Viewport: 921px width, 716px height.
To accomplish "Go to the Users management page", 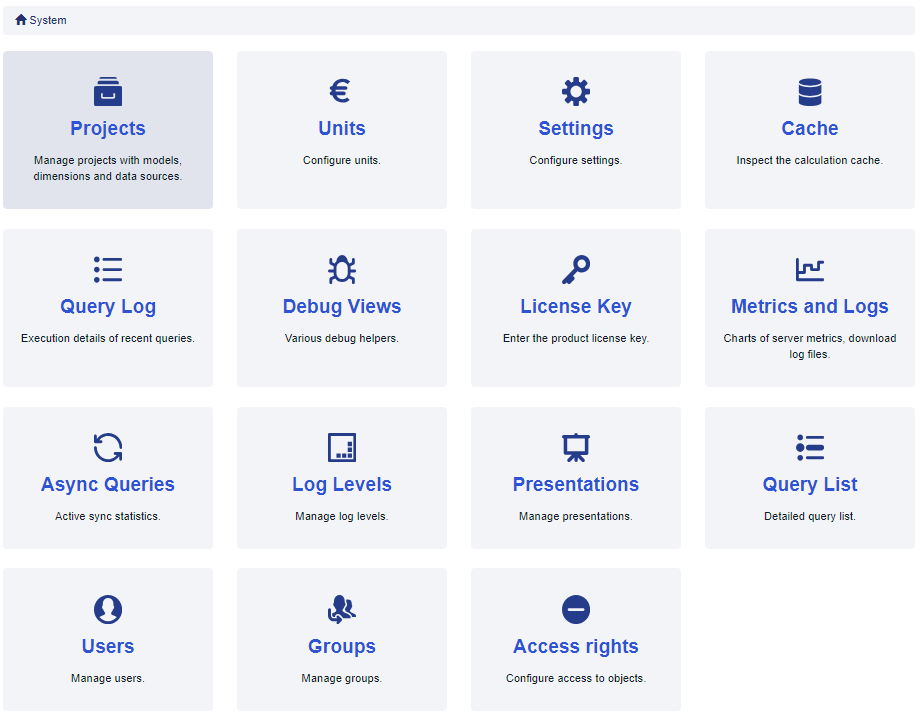I will click(x=108, y=647).
